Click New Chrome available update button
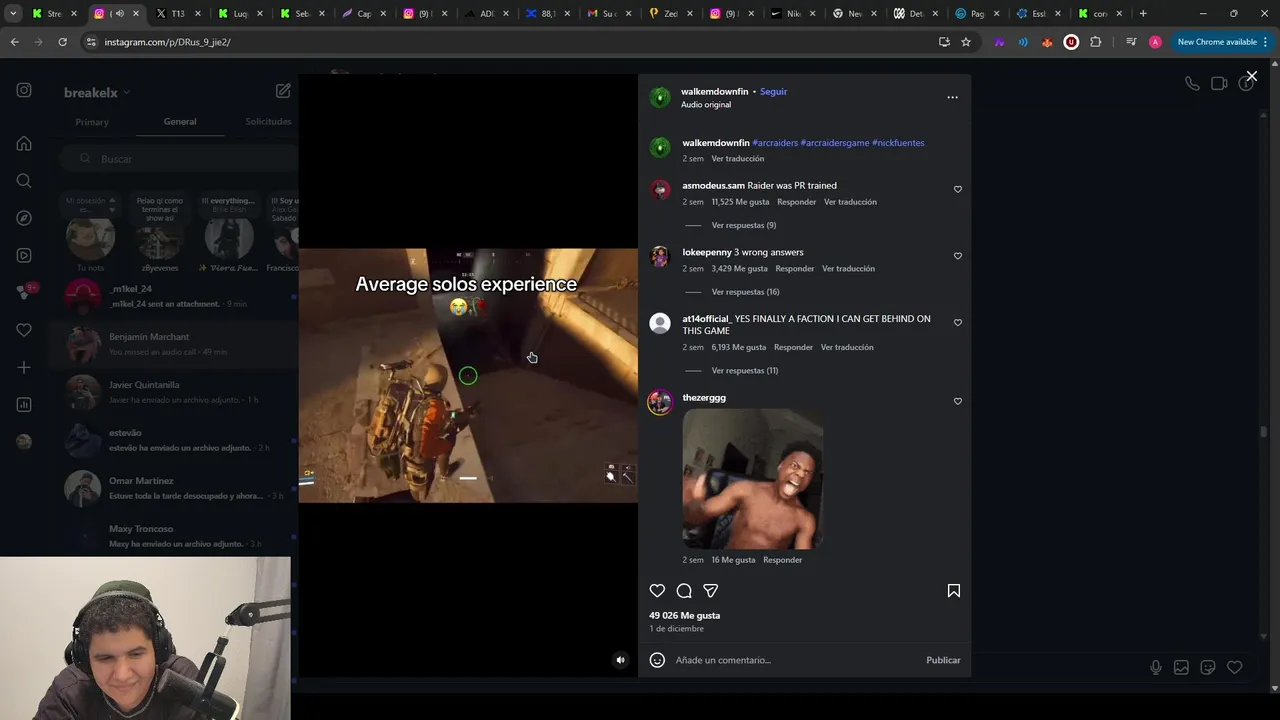The height and width of the screenshot is (720, 1280). (x=1223, y=42)
